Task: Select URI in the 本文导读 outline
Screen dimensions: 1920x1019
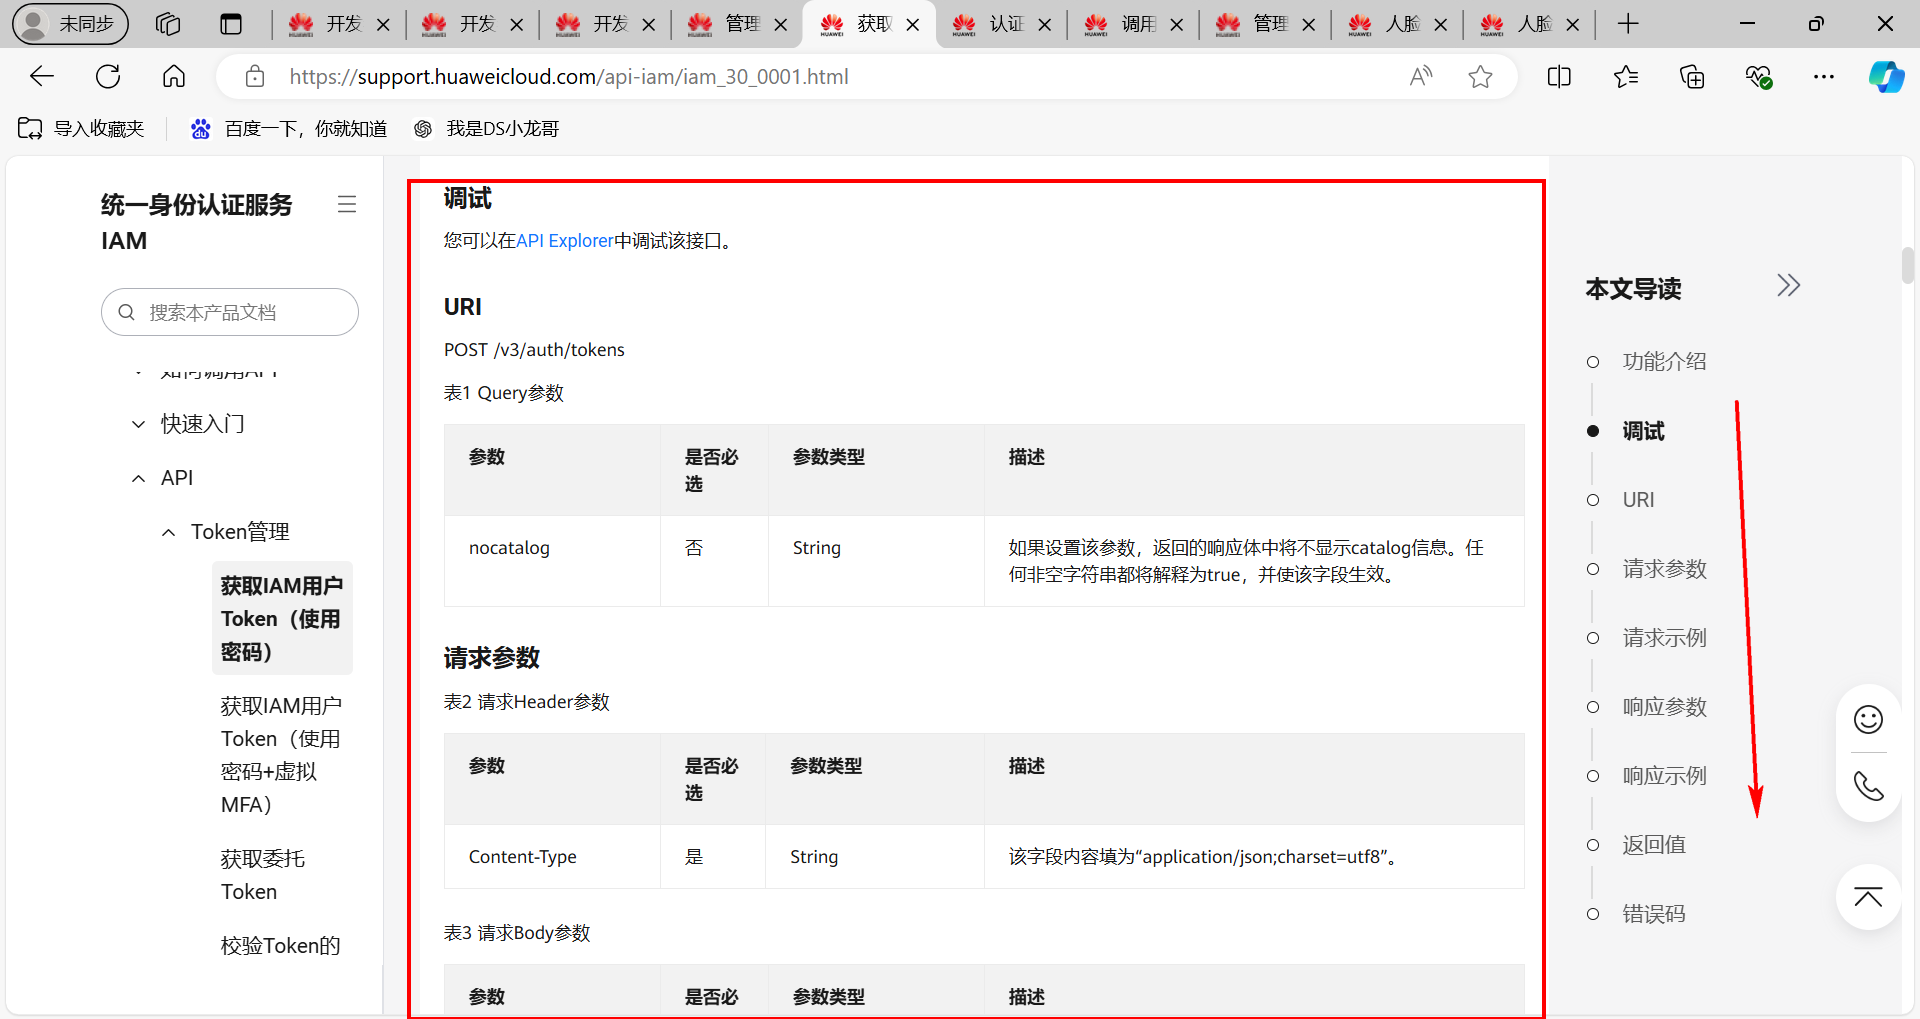Action: pos(1638,499)
